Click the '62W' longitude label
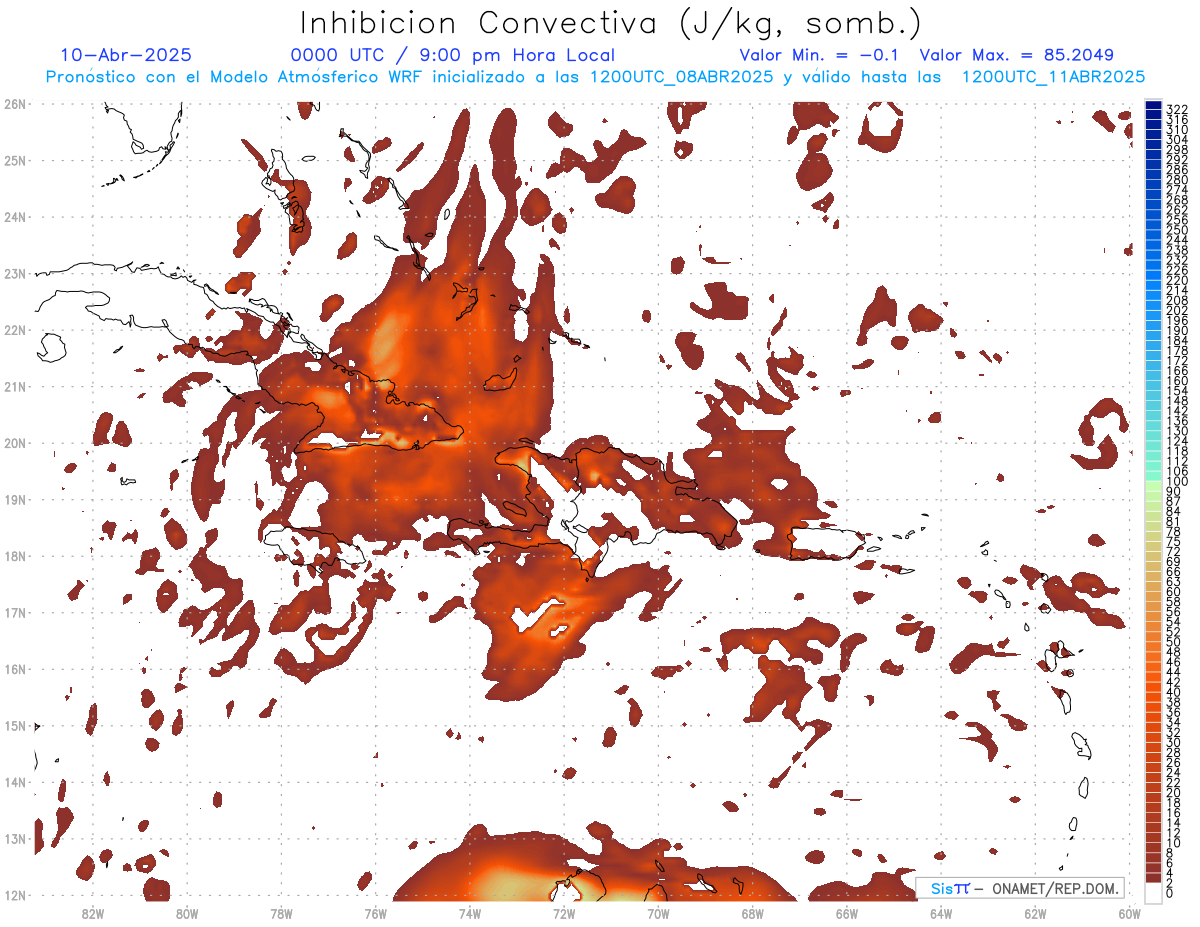The image size is (1200, 927). [x=1035, y=912]
